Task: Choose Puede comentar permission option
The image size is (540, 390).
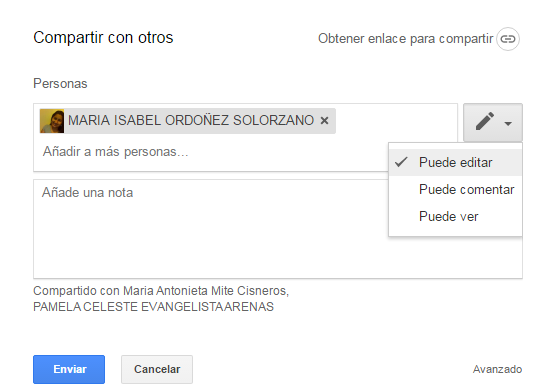Action: point(455,189)
